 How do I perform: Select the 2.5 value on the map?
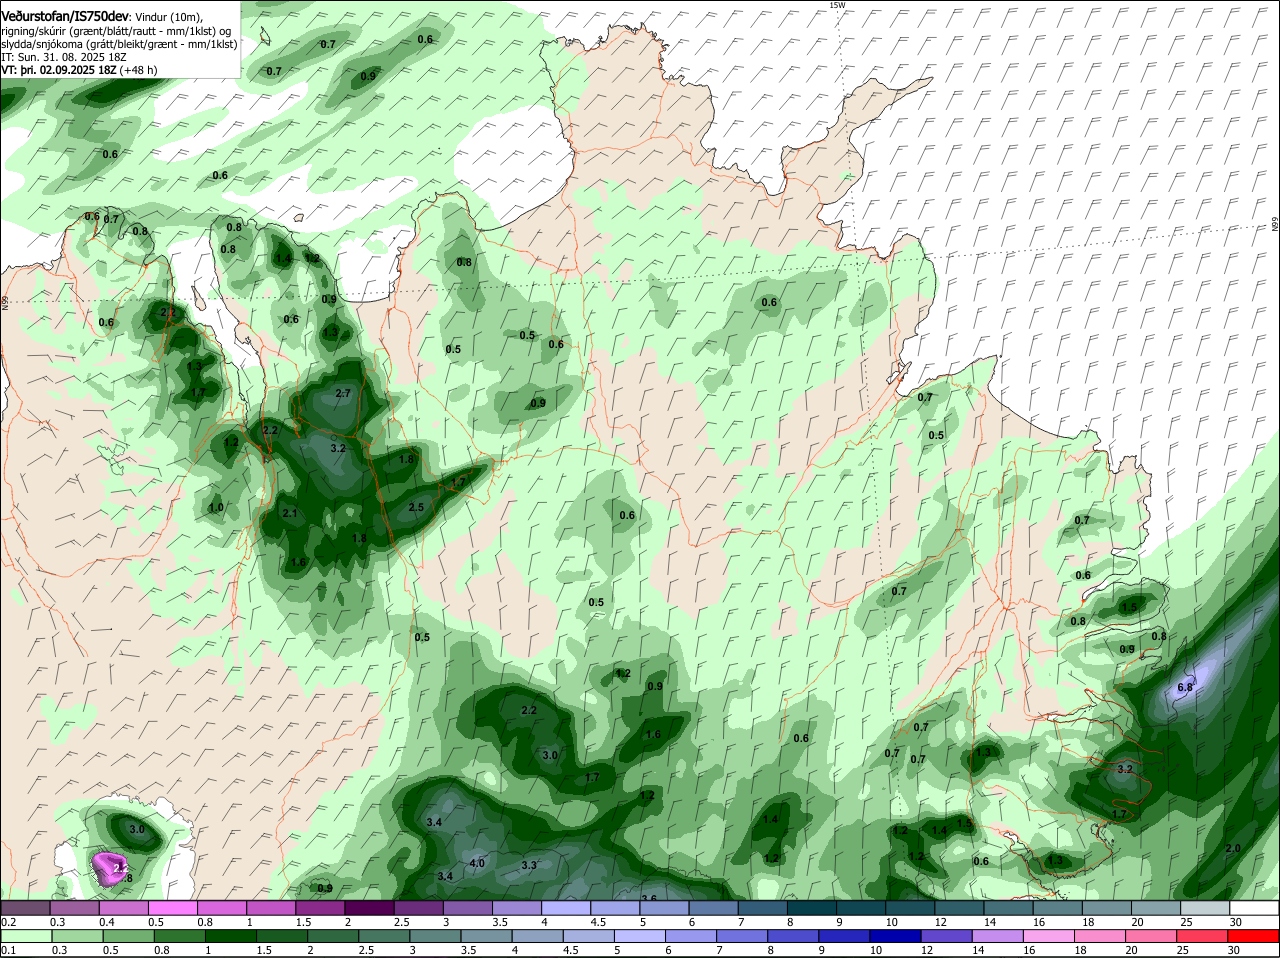[x=417, y=507]
